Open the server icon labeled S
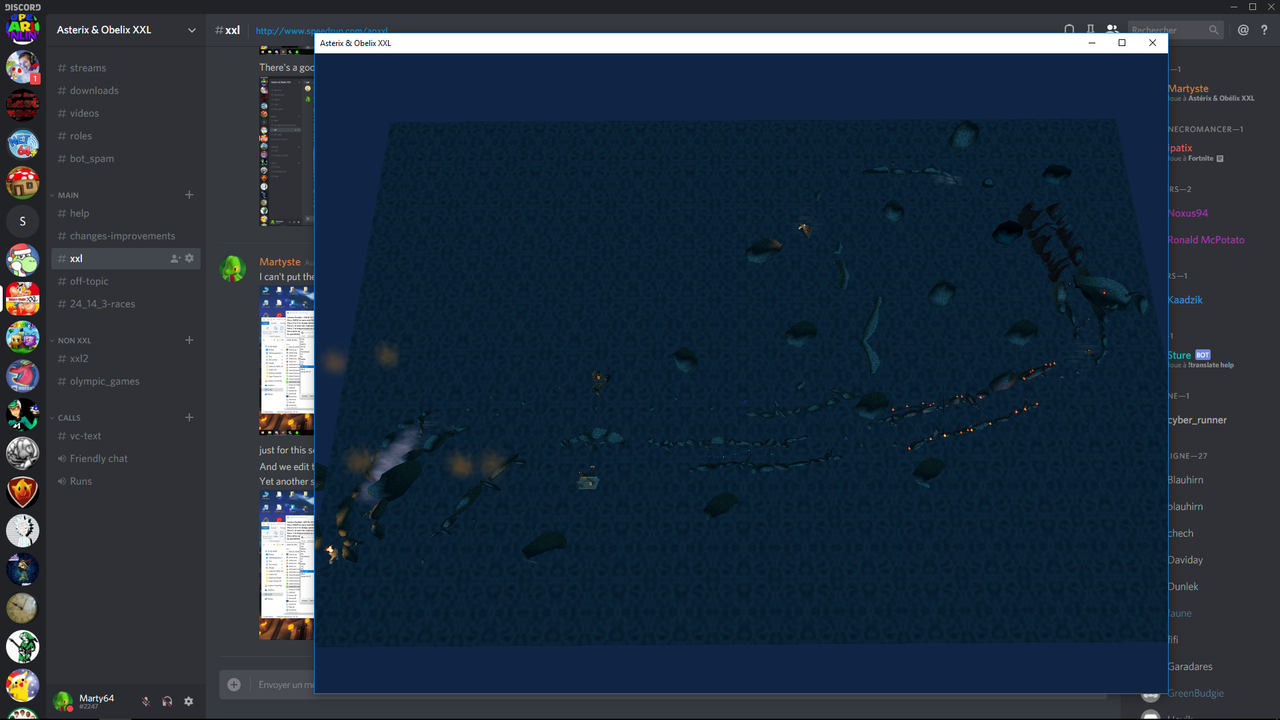Image resolution: width=1280 pixels, height=720 pixels. (x=22, y=221)
